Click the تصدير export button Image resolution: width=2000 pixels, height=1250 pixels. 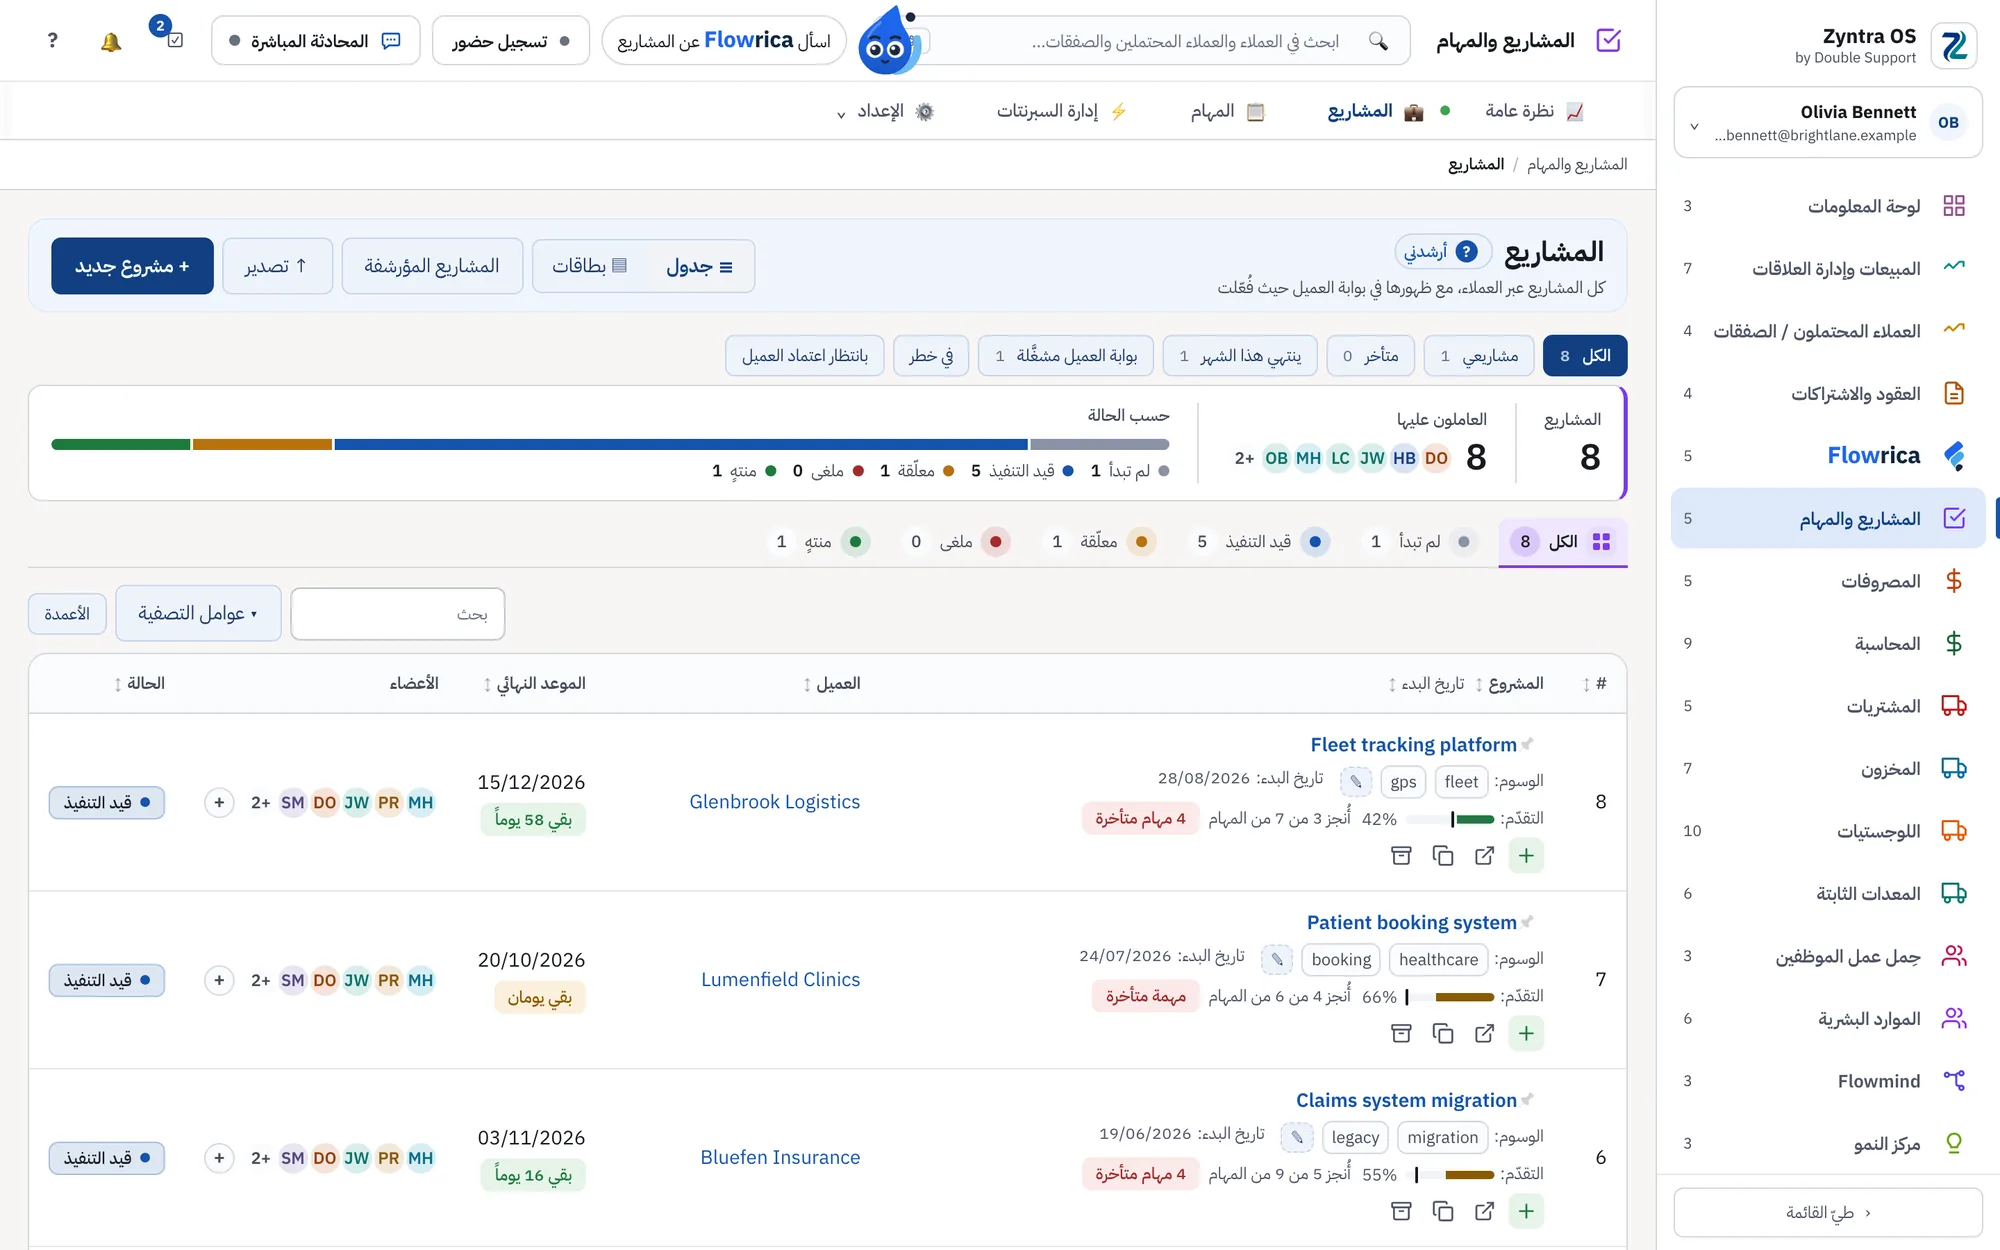277,266
